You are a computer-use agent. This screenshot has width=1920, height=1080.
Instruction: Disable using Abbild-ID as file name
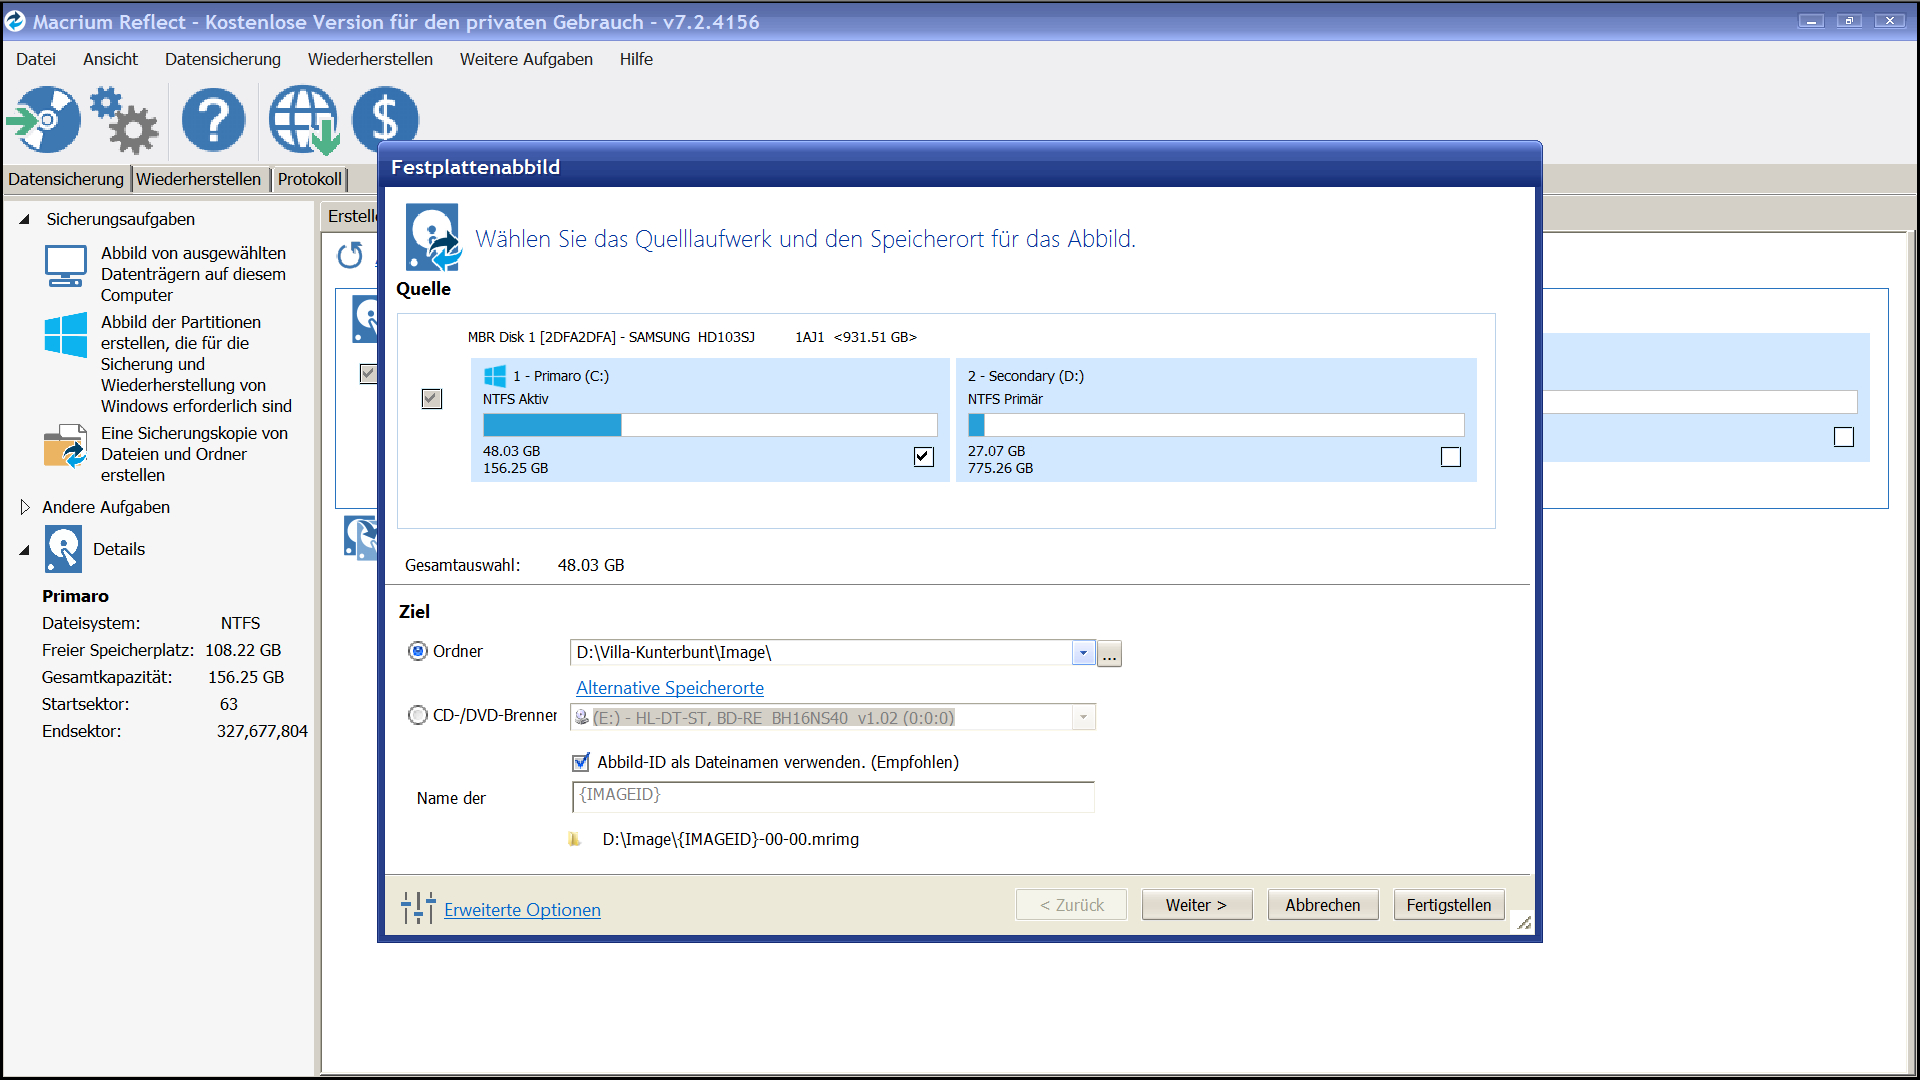[581, 762]
